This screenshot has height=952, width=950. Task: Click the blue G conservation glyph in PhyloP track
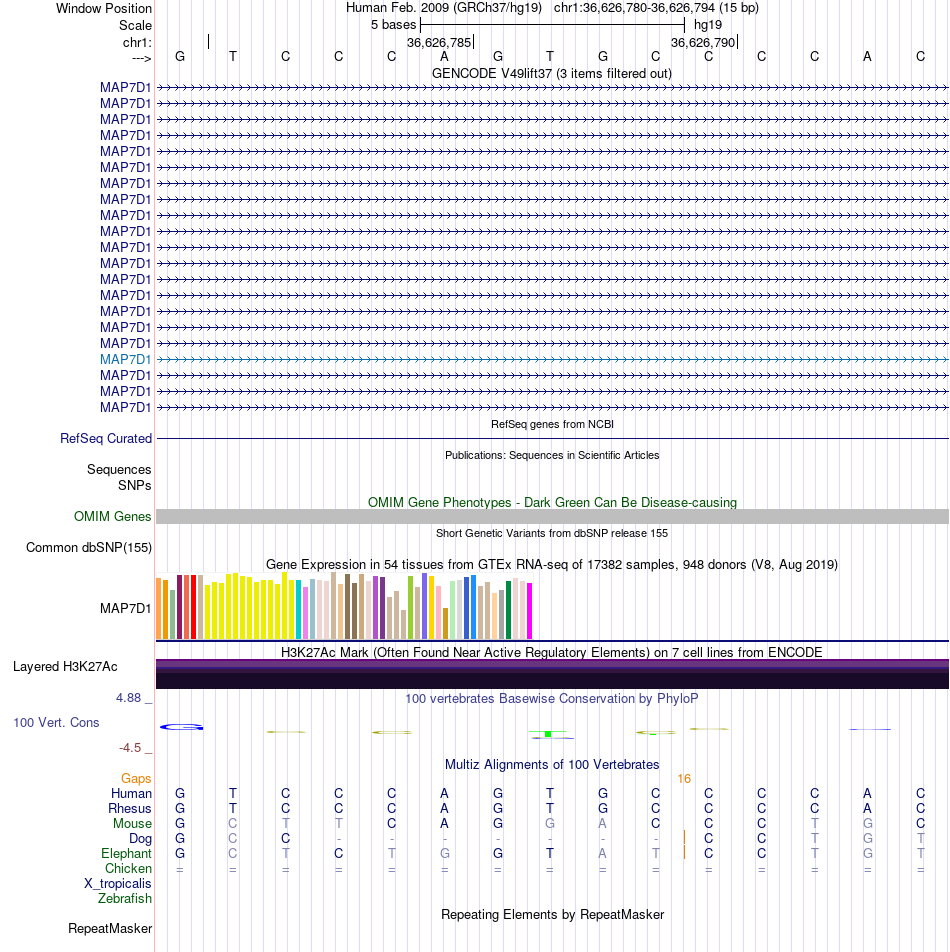click(x=181, y=727)
